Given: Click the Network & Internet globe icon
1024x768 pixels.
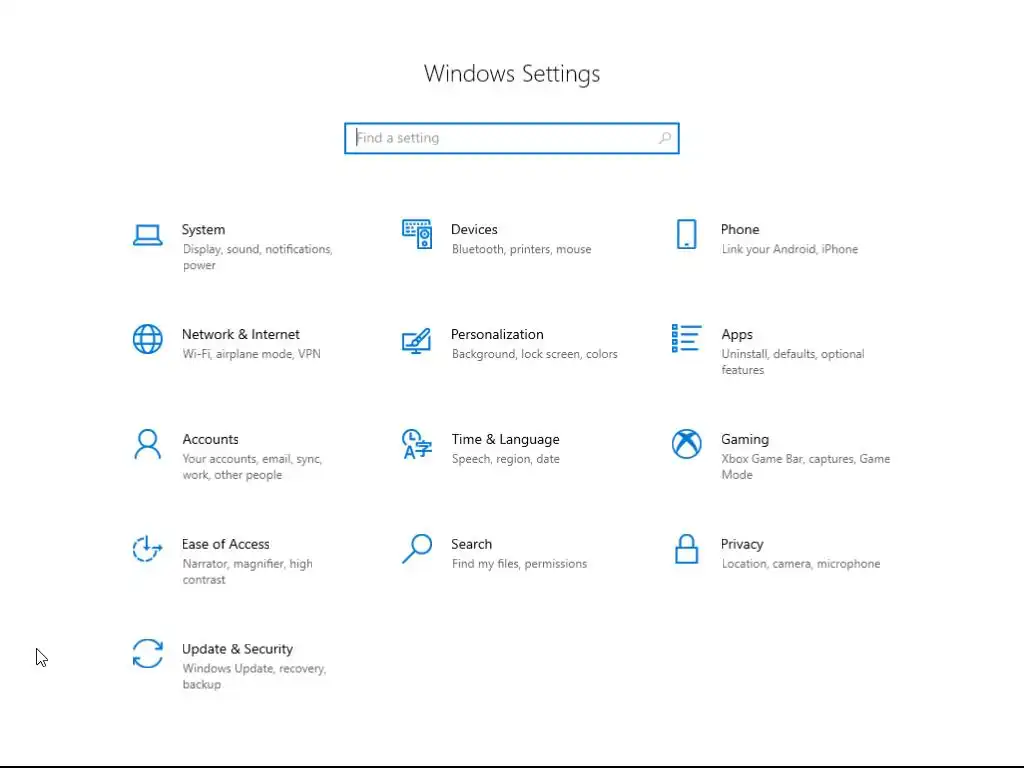Looking at the screenshot, I should coord(148,339).
